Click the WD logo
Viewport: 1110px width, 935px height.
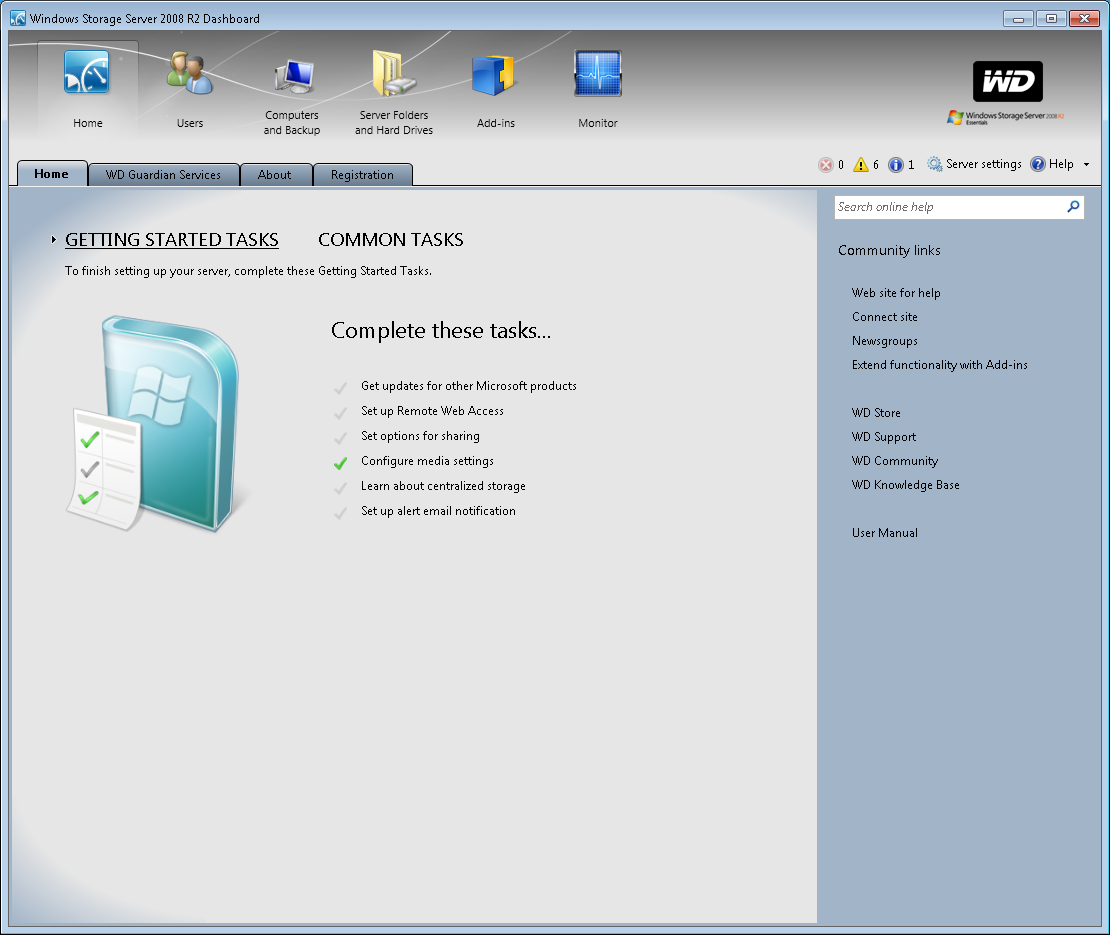tap(1007, 81)
